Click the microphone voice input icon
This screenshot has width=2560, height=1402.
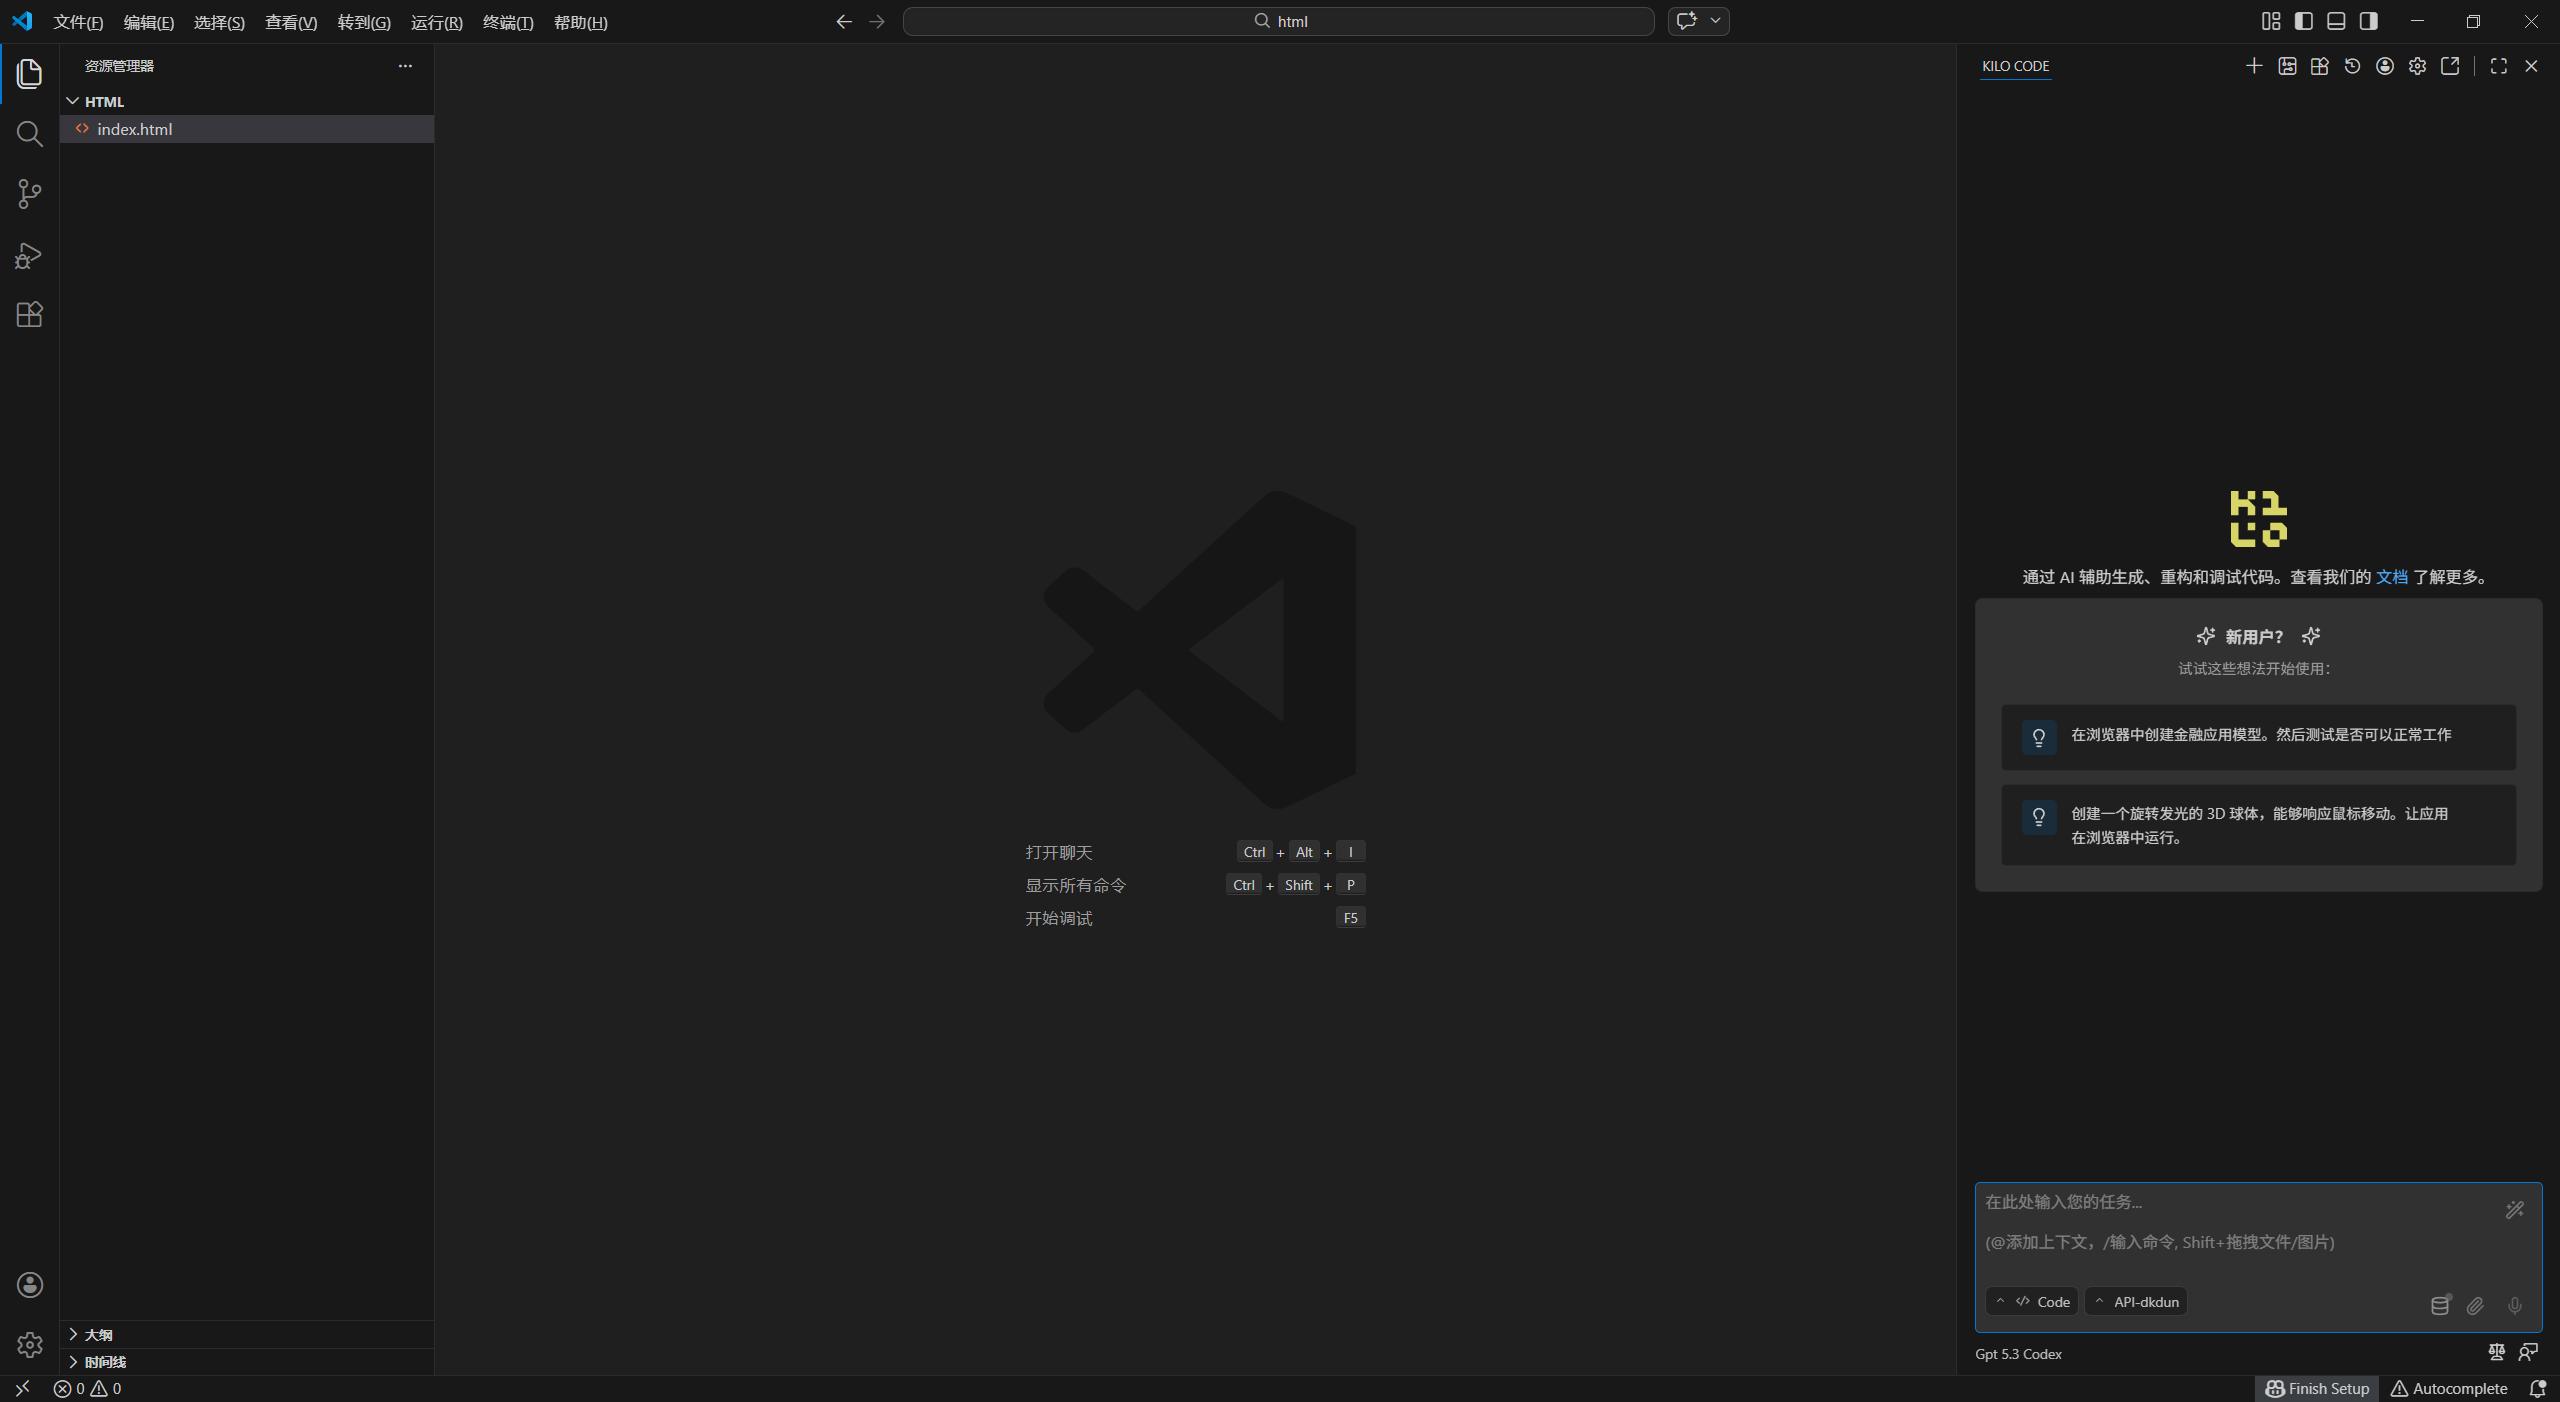pyautogui.click(x=2514, y=1305)
